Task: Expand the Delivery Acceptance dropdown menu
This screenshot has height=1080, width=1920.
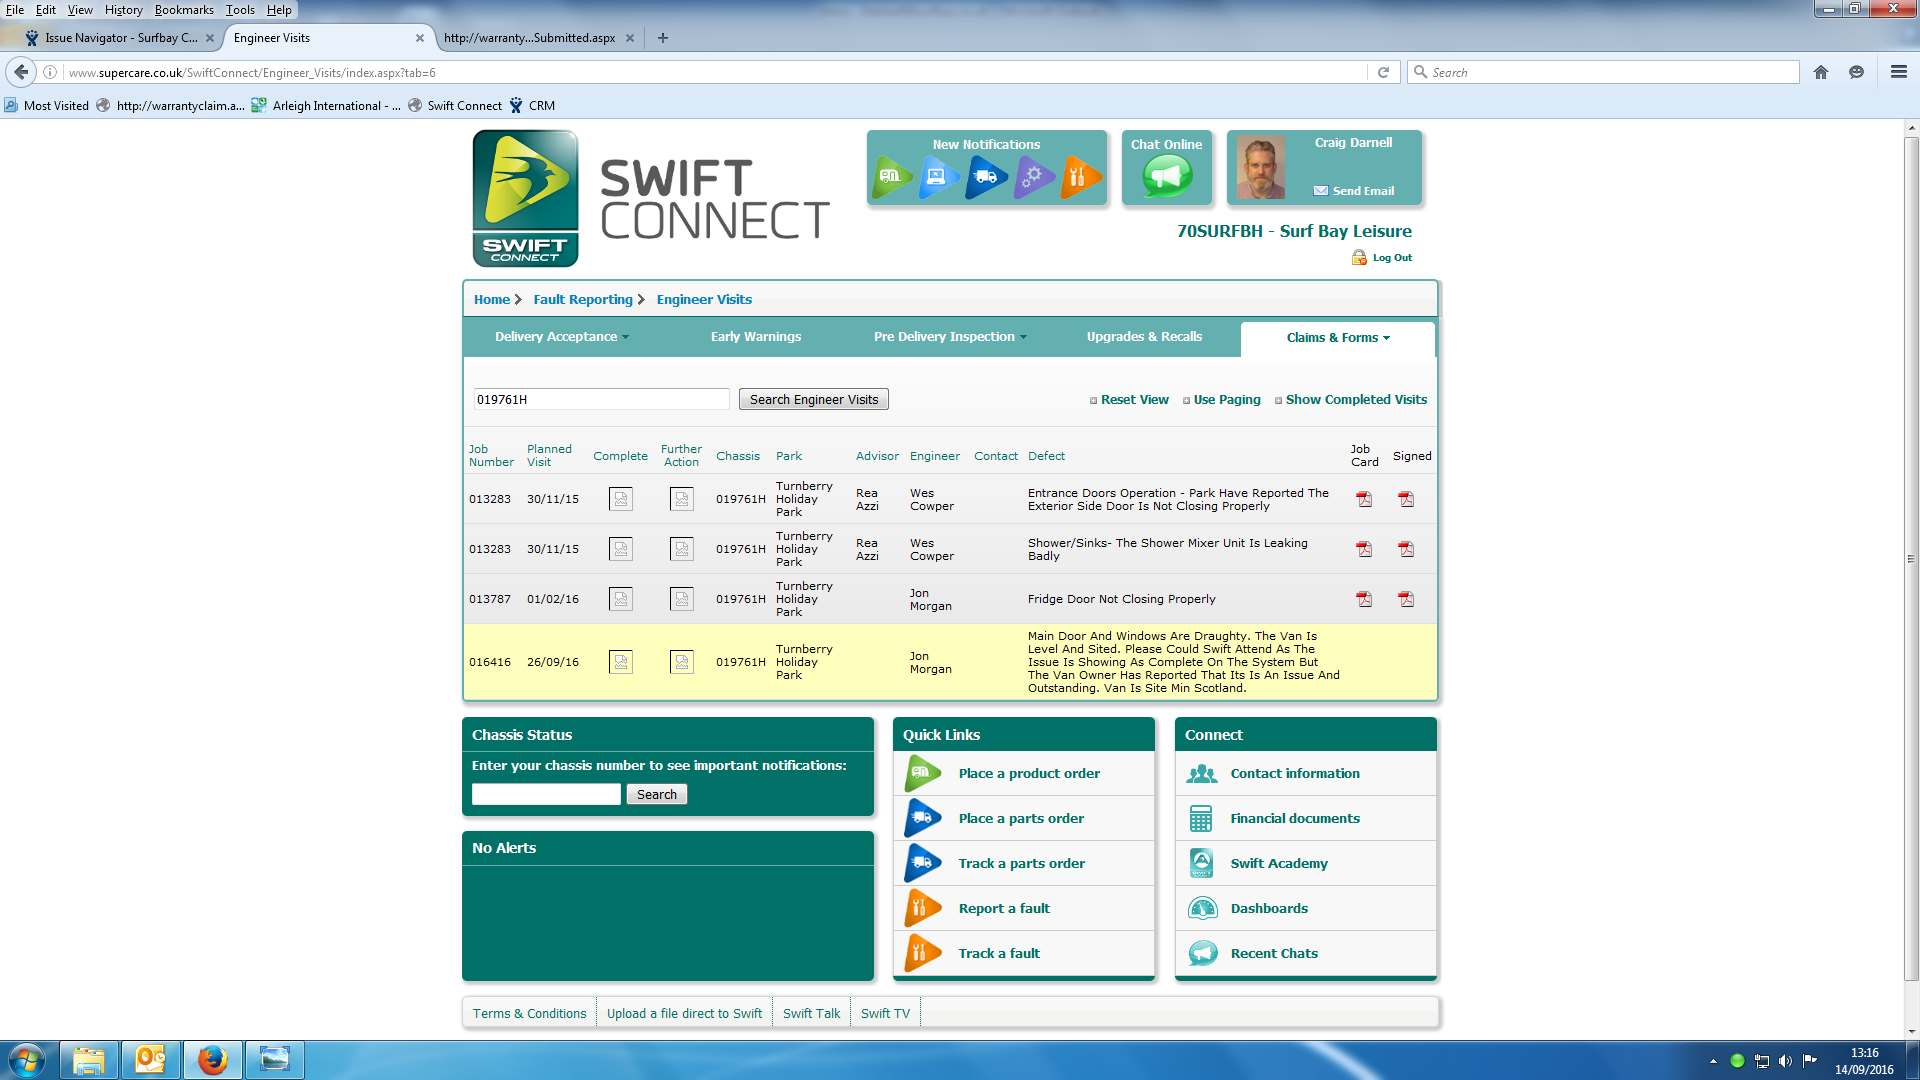Action: tap(561, 337)
